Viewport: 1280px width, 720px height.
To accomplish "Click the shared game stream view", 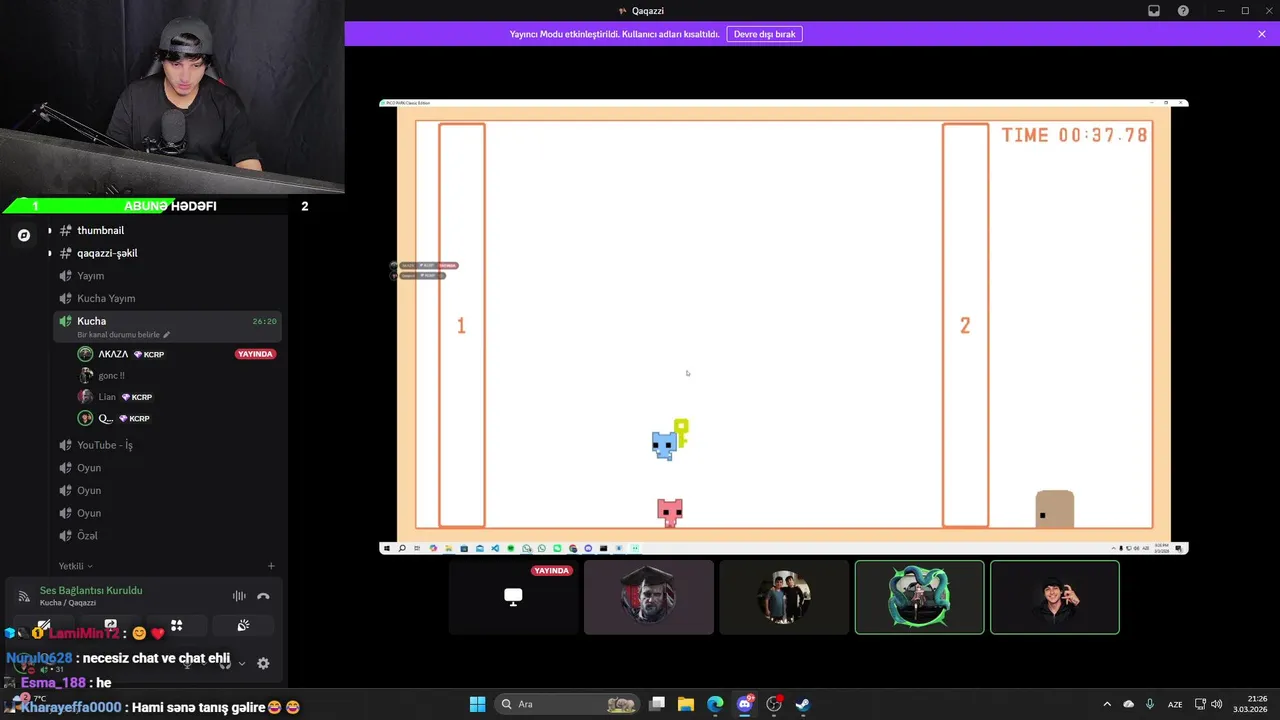I will pyautogui.click(x=784, y=326).
